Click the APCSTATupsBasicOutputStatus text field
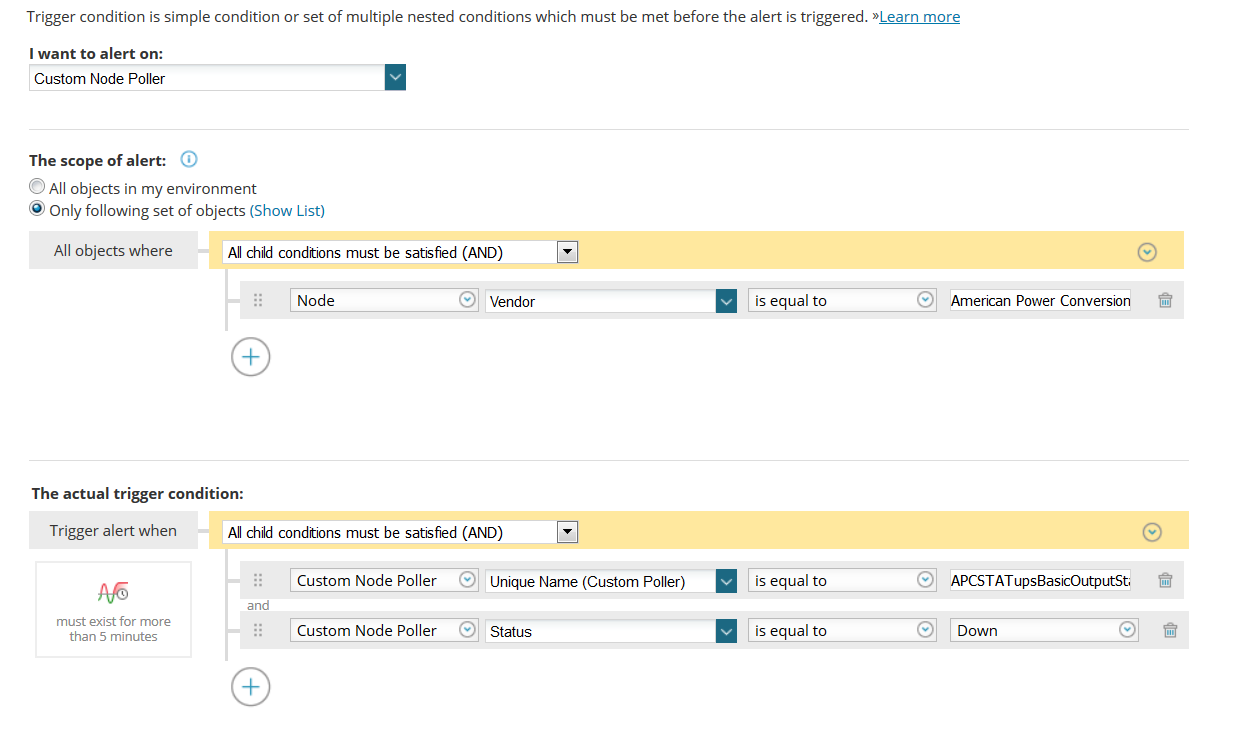Image resolution: width=1249 pixels, height=751 pixels. point(1040,580)
